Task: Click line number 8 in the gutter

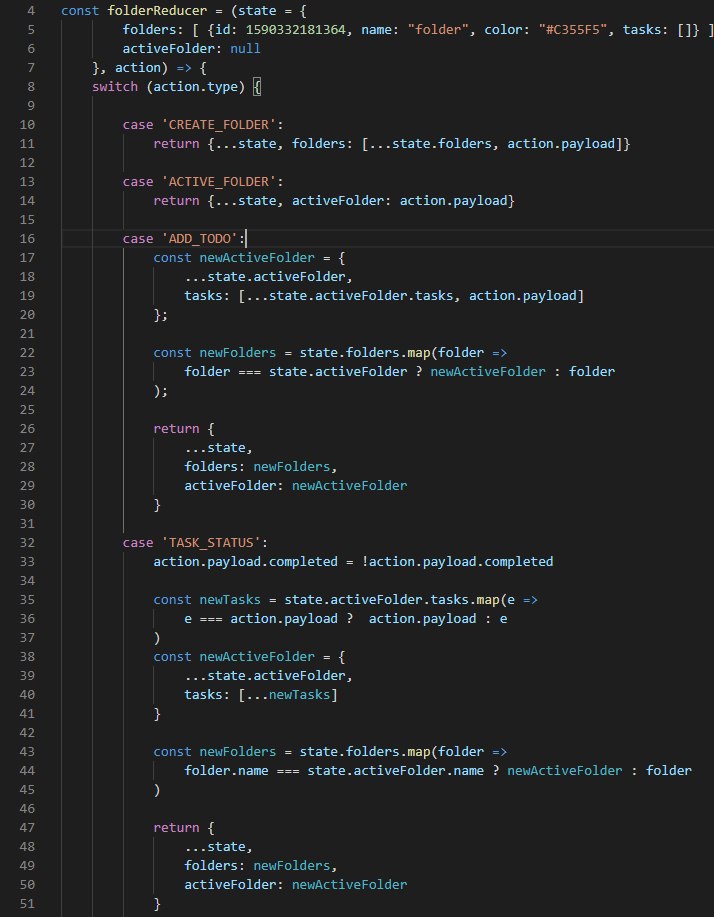Action: click(x=30, y=87)
